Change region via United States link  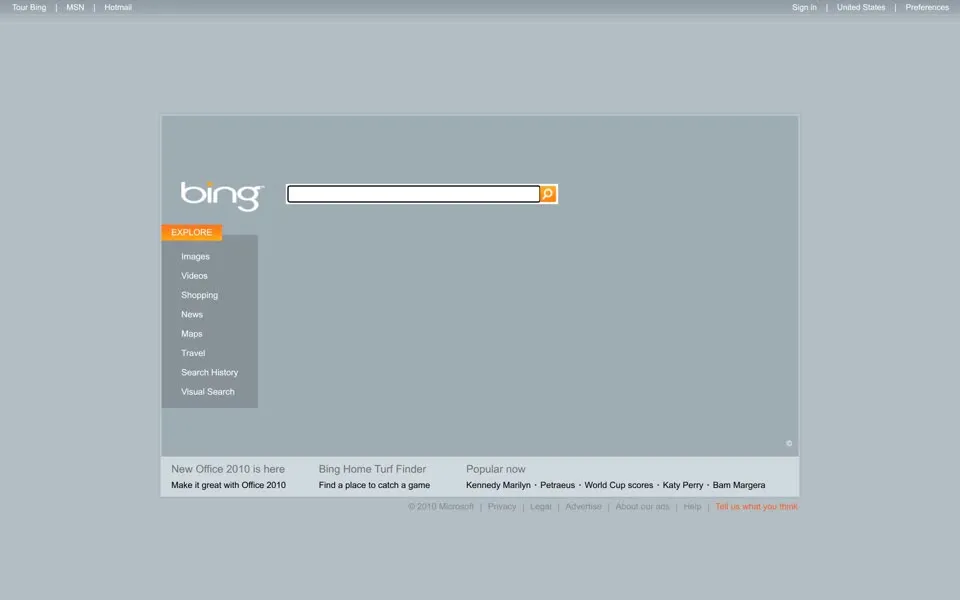(861, 7)
